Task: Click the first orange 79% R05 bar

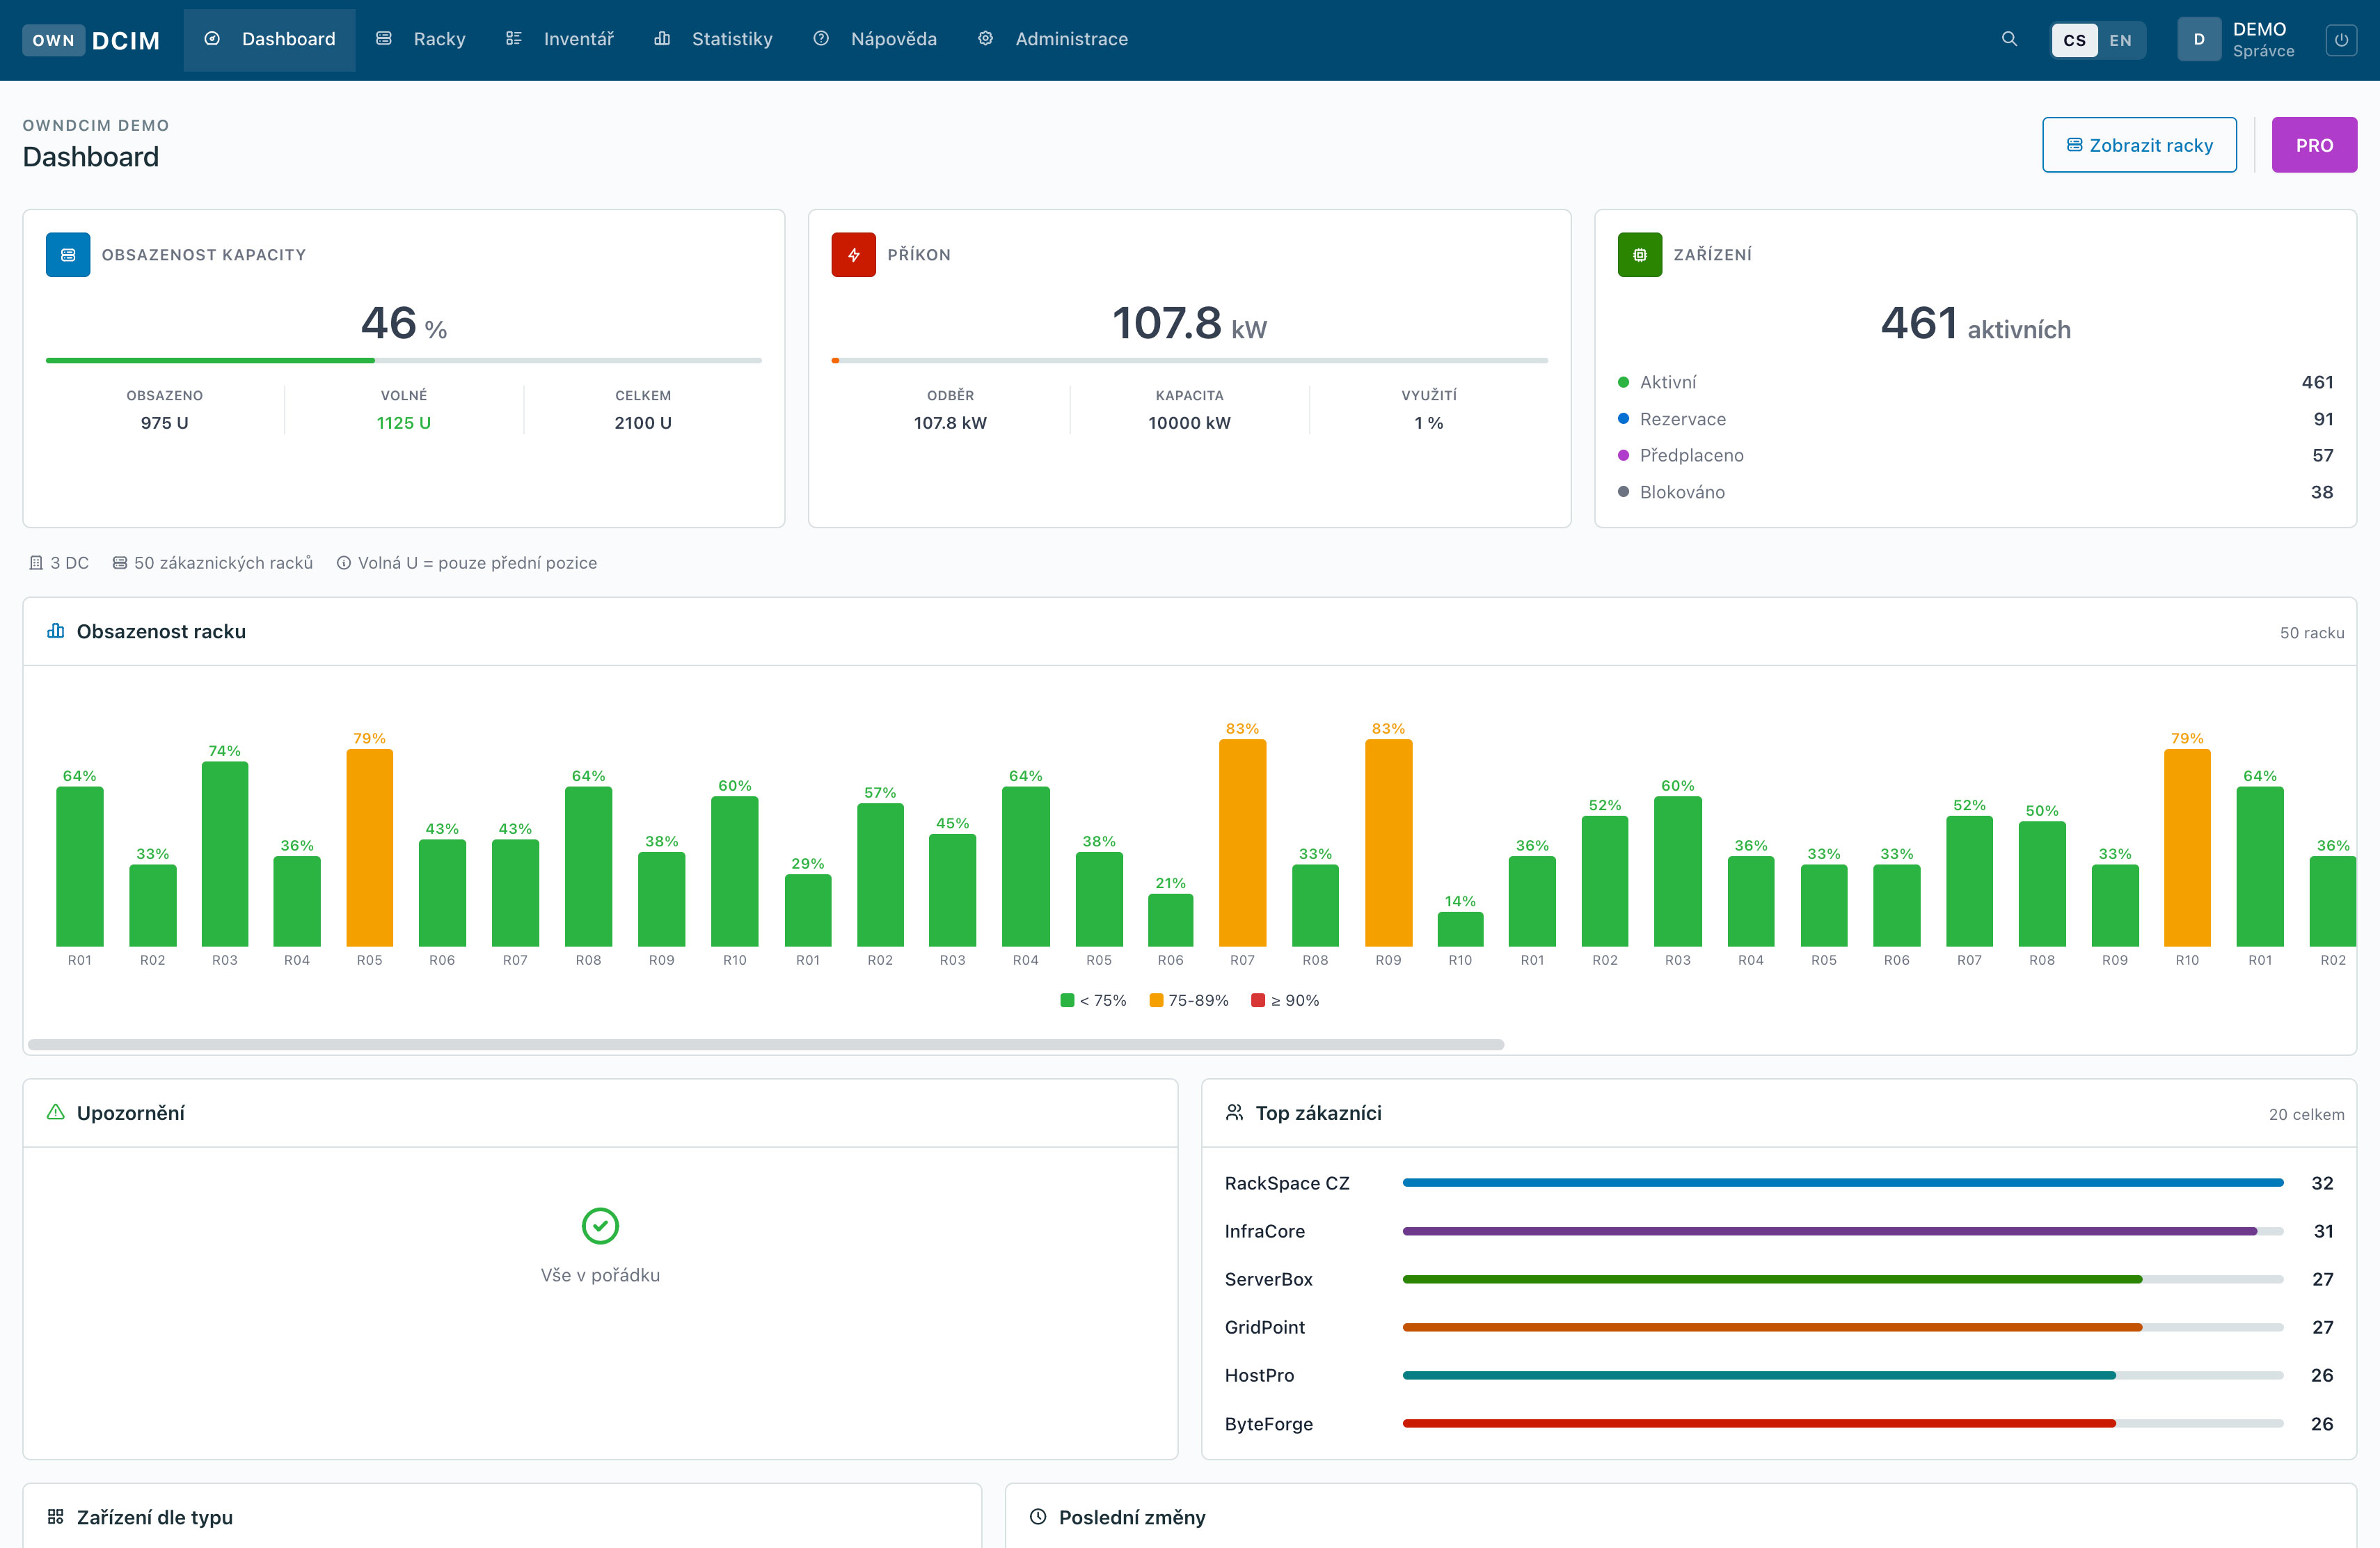Action: [369, 847]
